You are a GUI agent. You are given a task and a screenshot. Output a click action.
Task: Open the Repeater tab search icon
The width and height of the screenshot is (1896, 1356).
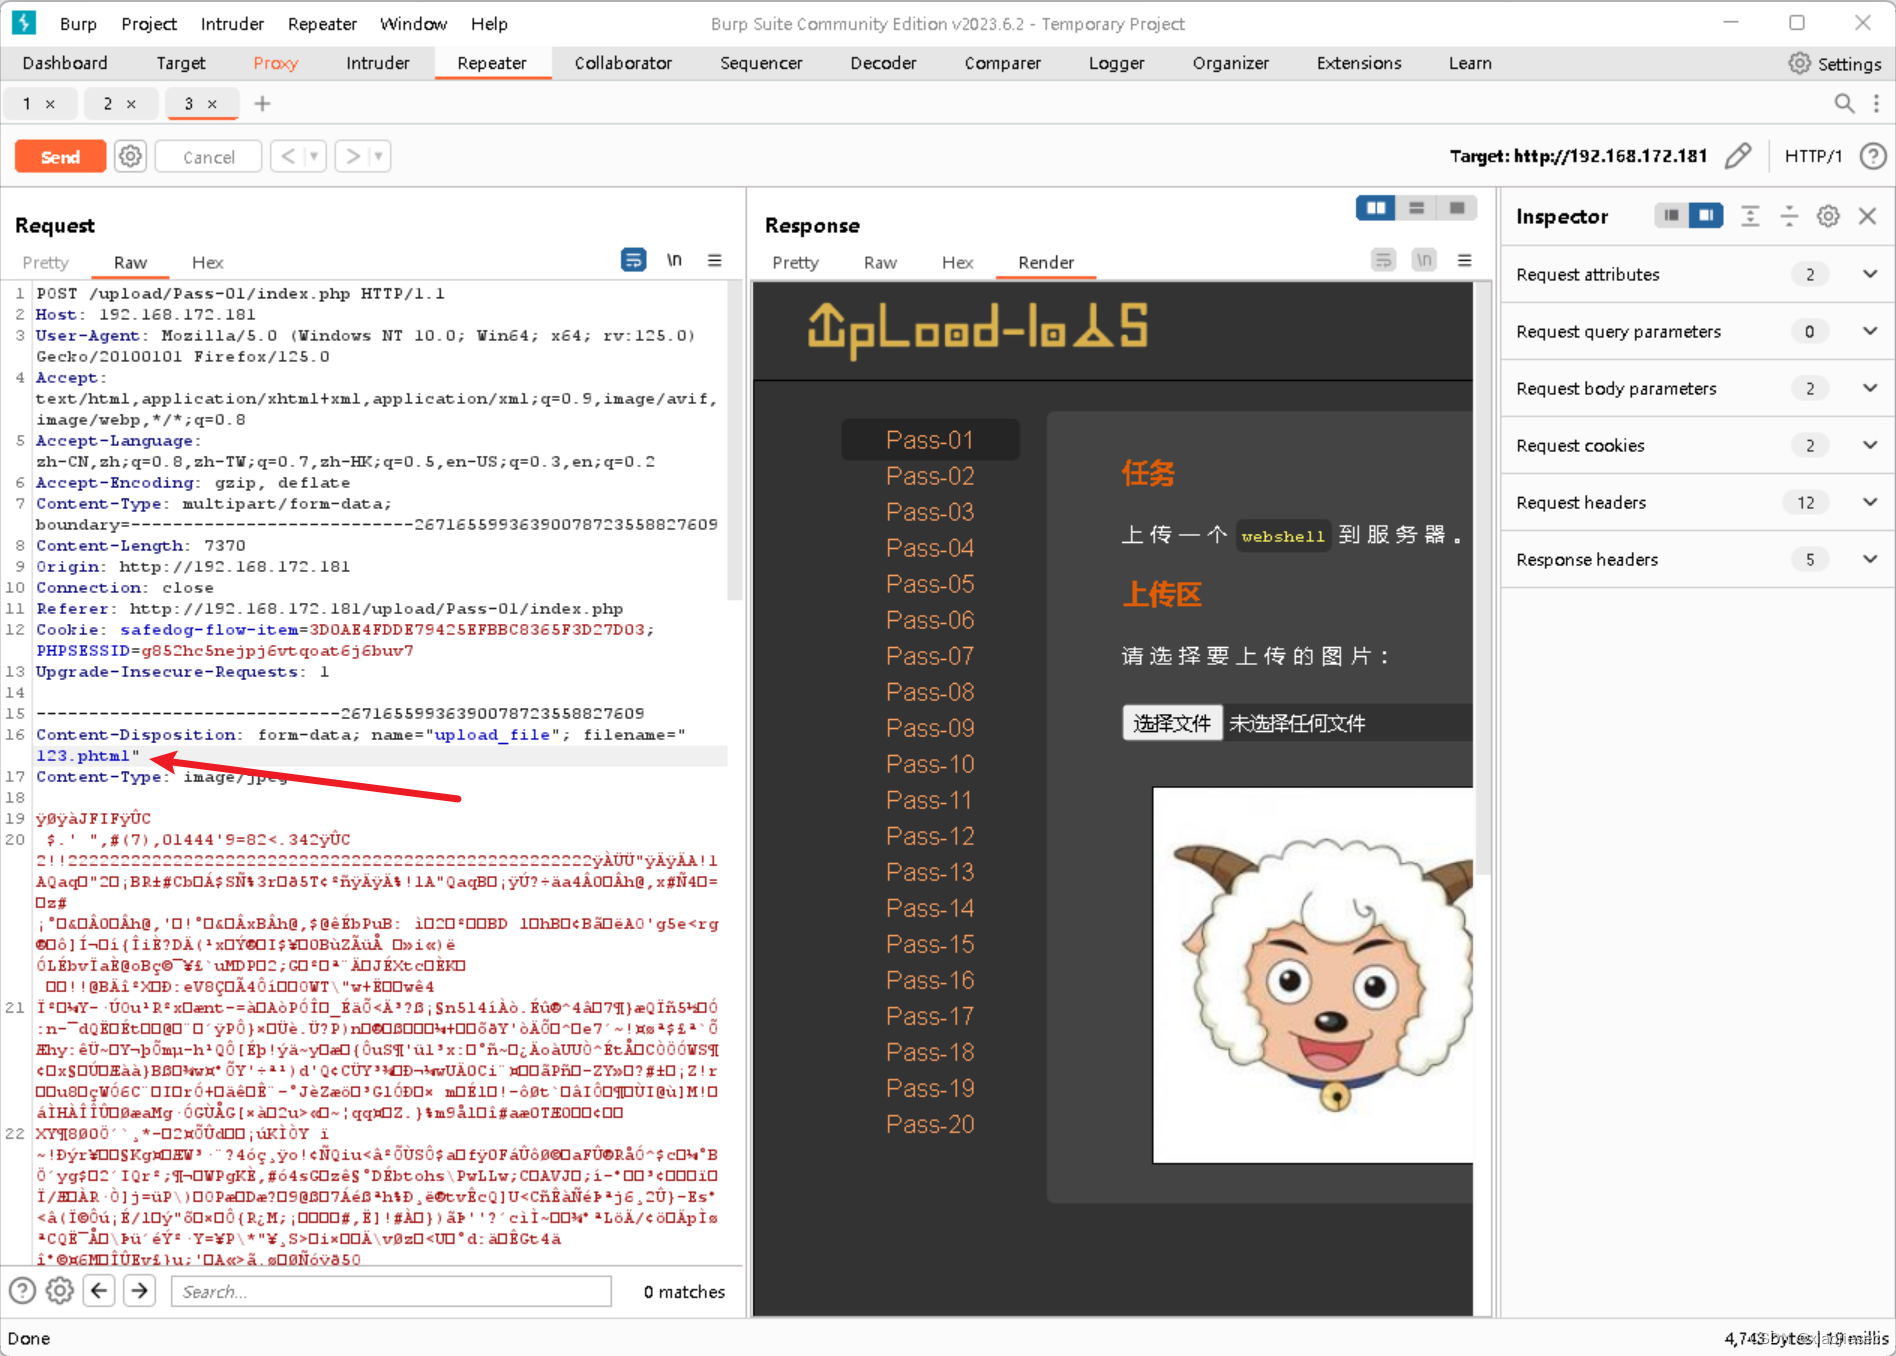(1844, 103)
